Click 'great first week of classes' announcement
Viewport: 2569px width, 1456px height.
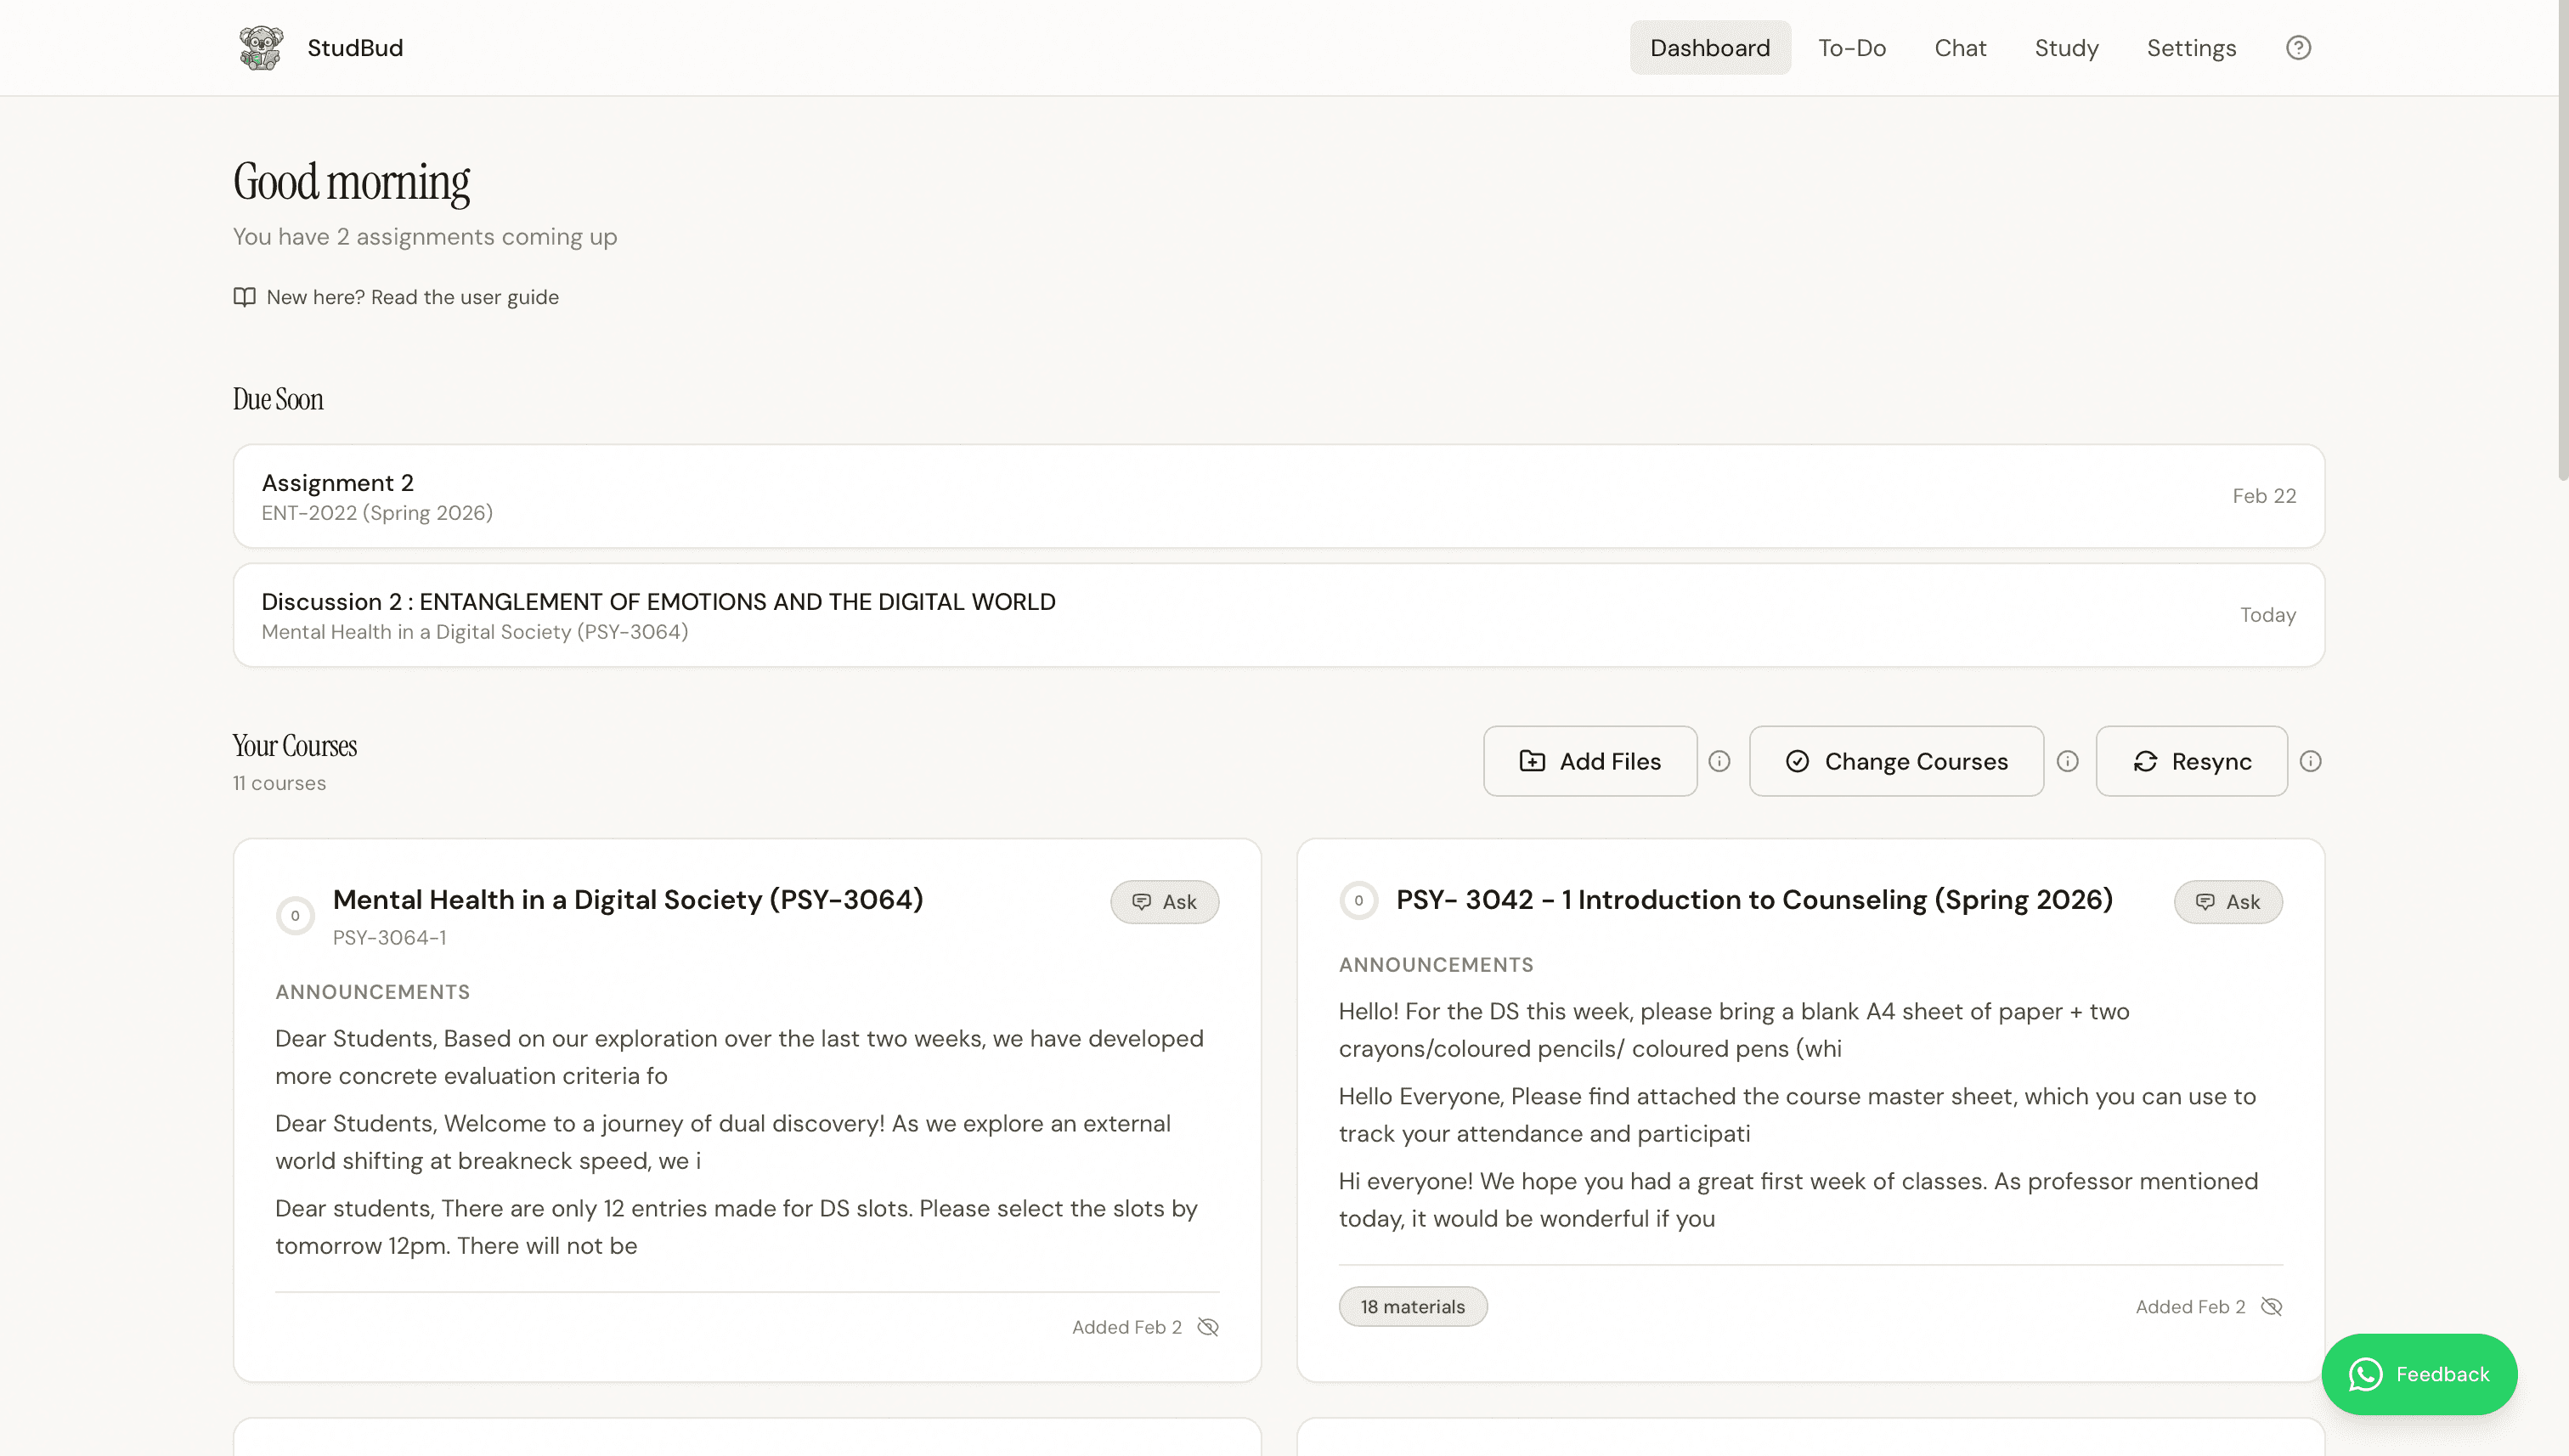pyautogui.click(x=1798, y=1200)
